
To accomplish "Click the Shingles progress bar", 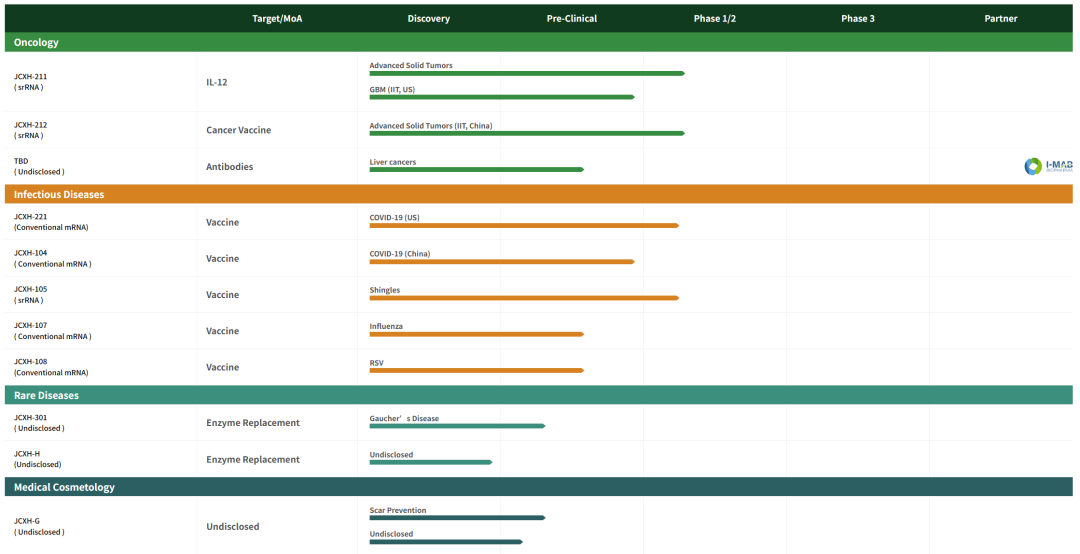I will [x=523, y=298].
